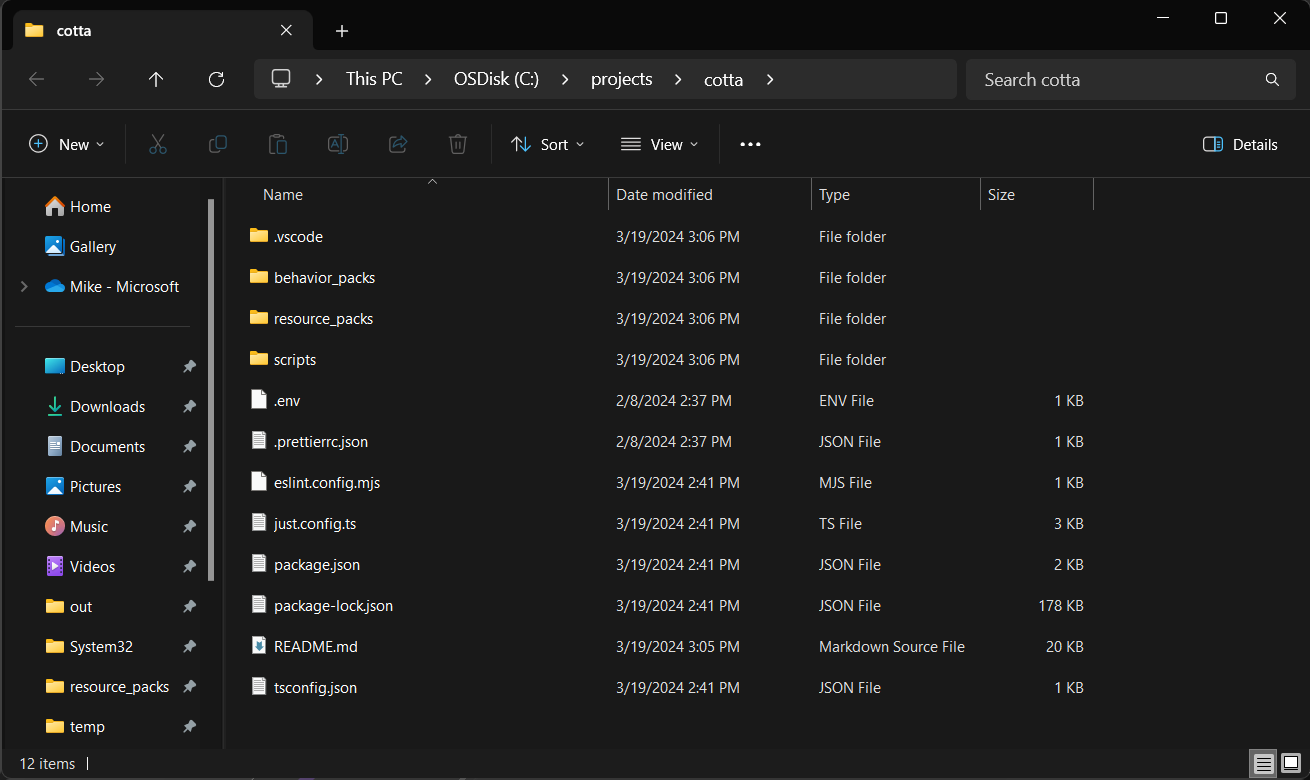Screen dimensions: 1310x780
Task: Click the Paste icon
Action: pyautogui.click(x=278, y=144)
